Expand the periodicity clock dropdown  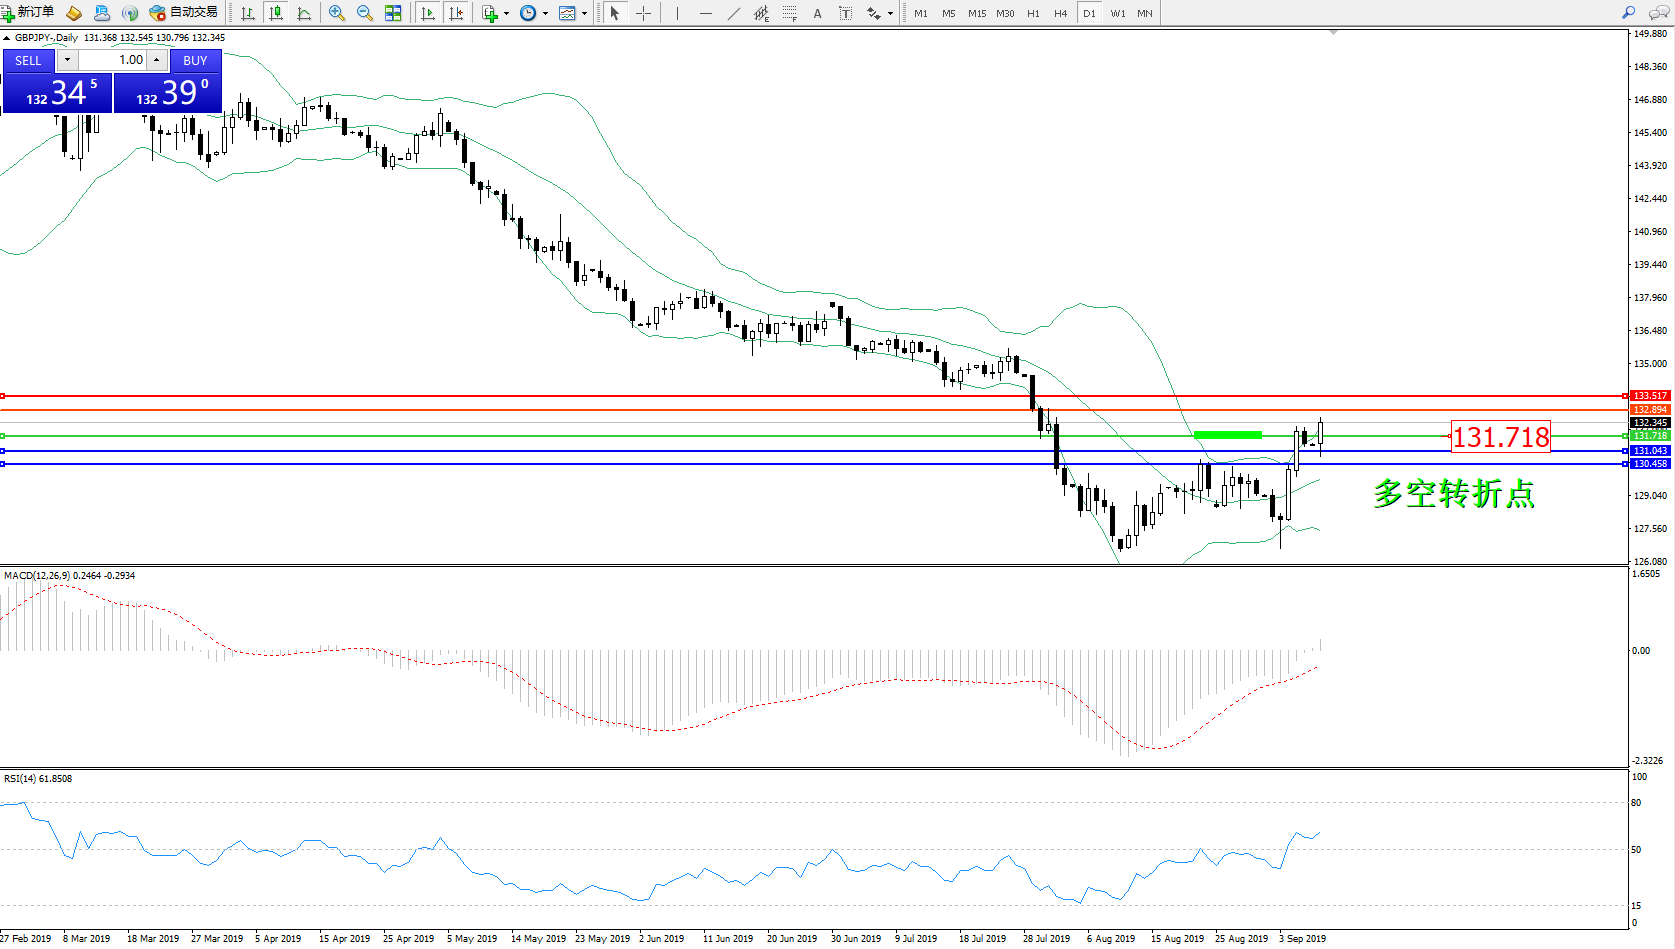545,14
